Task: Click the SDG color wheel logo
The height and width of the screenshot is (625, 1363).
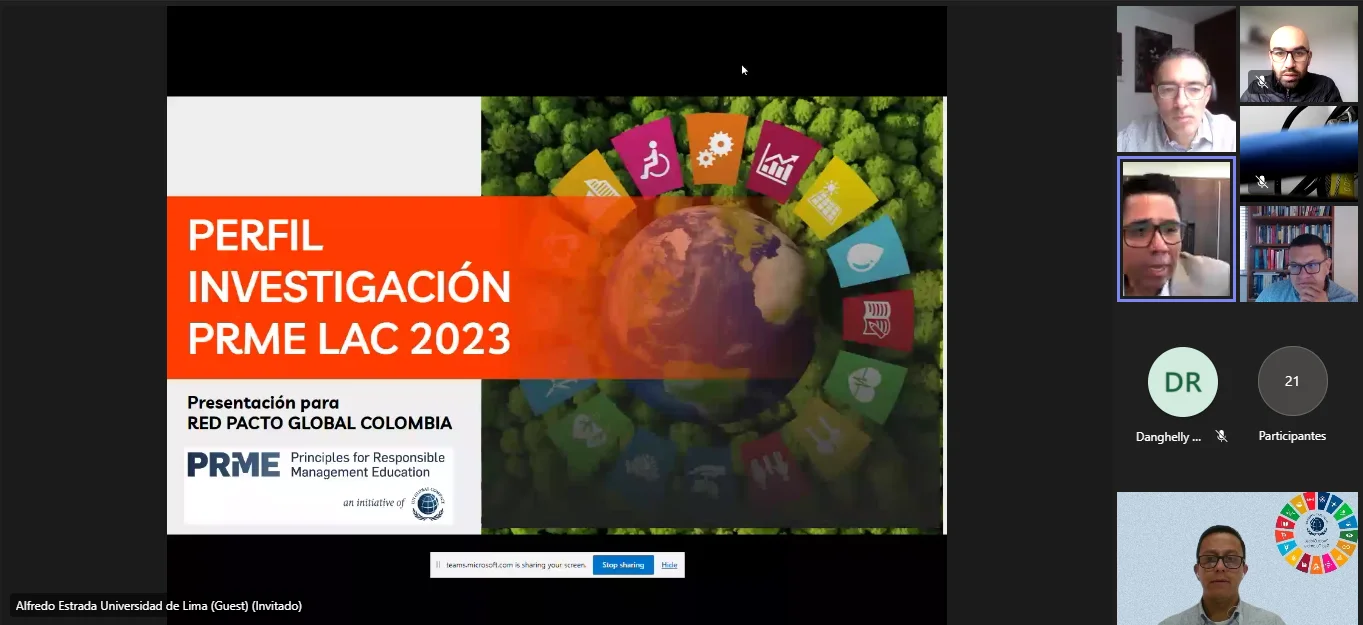Action: [x=1316, y=533]
